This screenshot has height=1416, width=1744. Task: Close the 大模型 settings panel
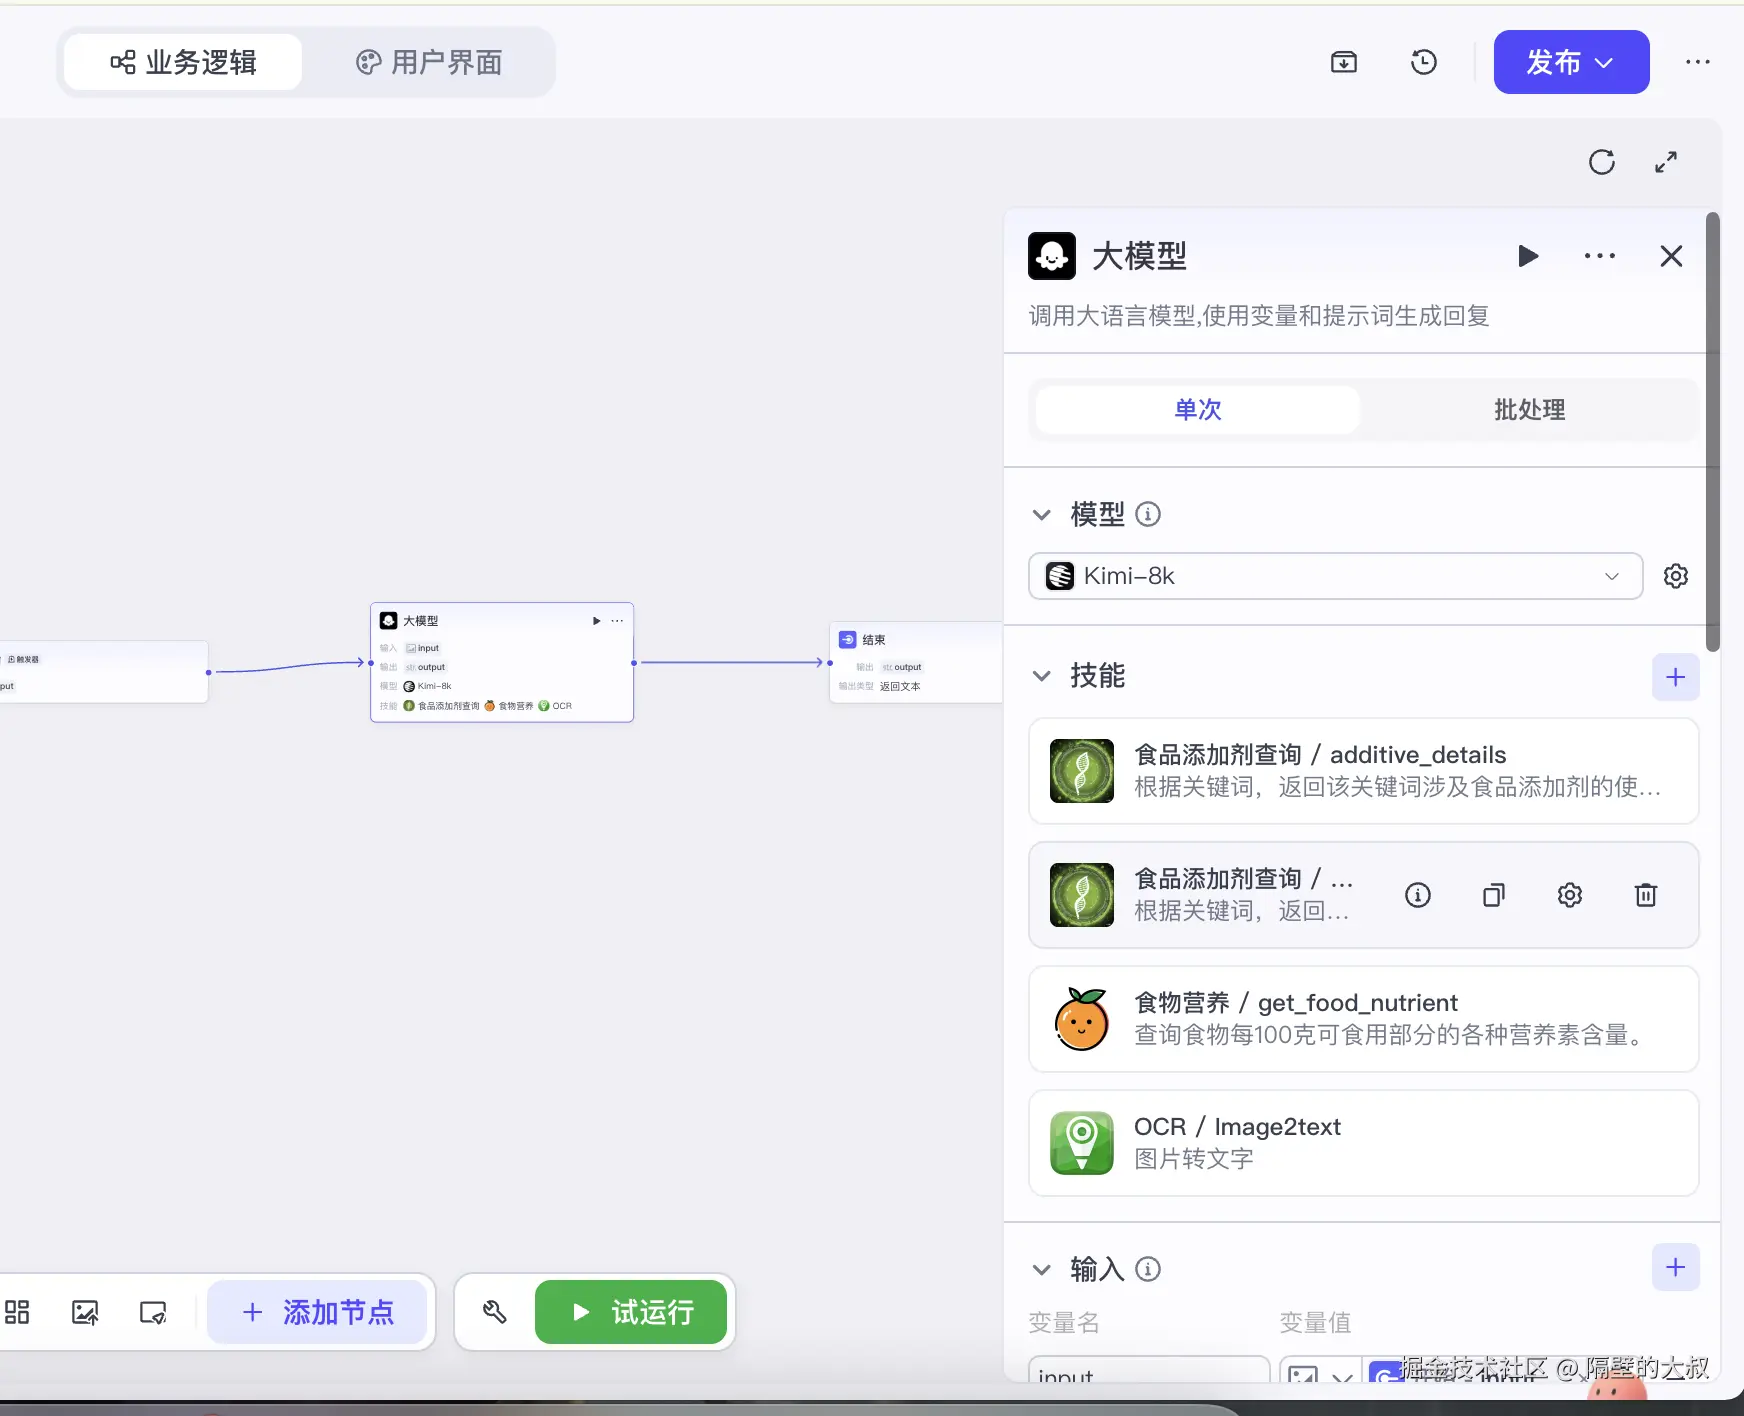1671,256
